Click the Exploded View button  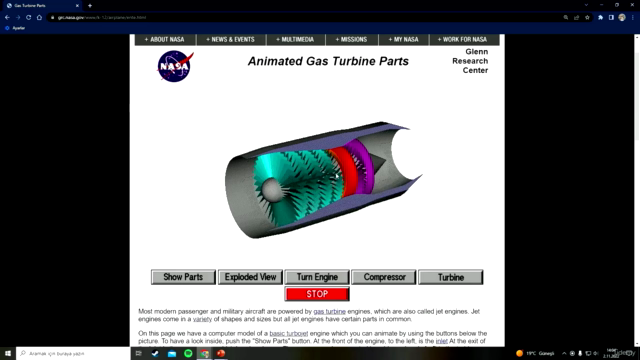(250, 277)
